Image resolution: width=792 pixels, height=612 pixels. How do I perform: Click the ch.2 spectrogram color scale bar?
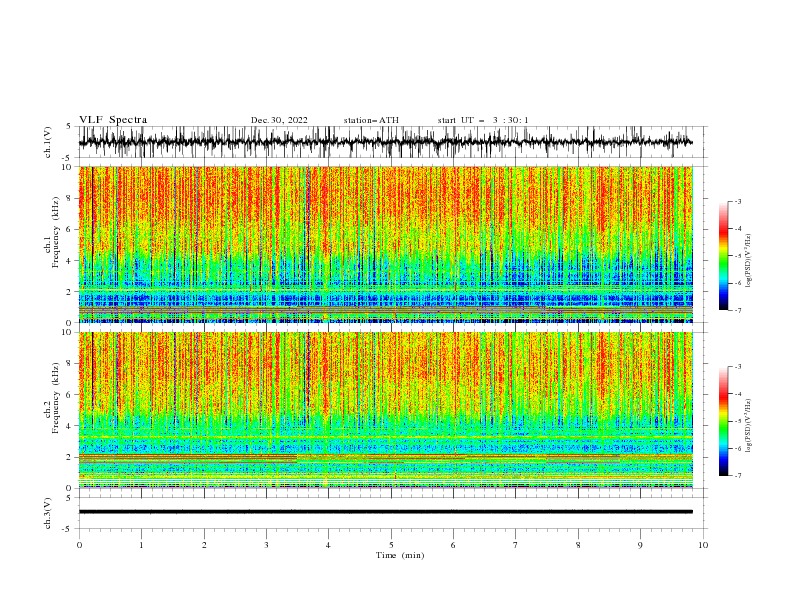(x=723, y=421)
